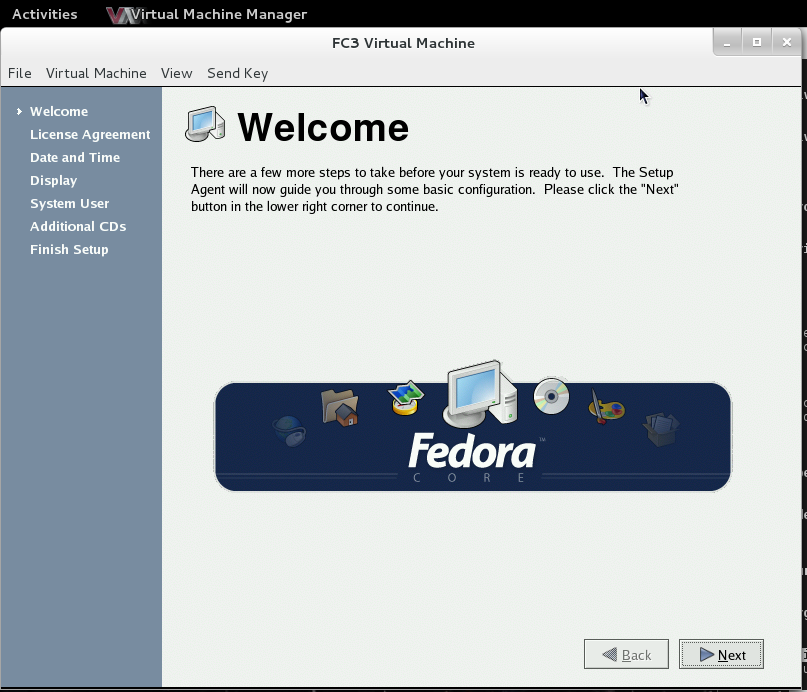The width and height of the screenshot is (807, 692).
Task: Open the Send Key menu
Action: coord(237,73)
